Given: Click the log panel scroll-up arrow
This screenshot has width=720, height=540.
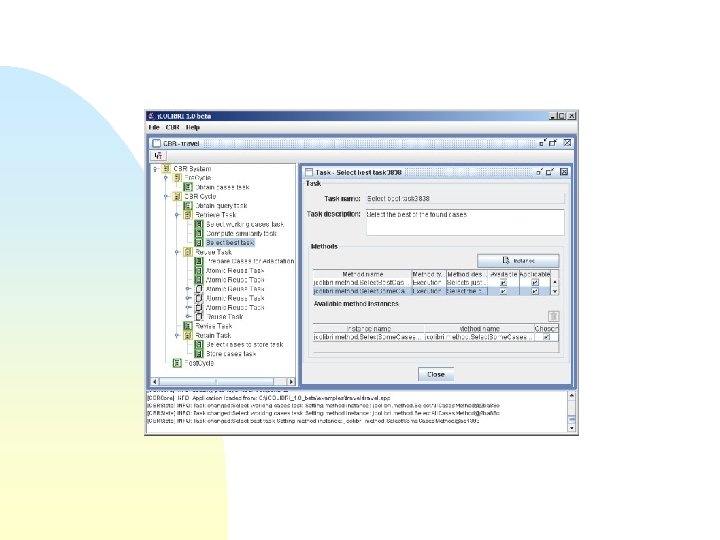Looking at the screenshot, I should (x=572, y=395).
